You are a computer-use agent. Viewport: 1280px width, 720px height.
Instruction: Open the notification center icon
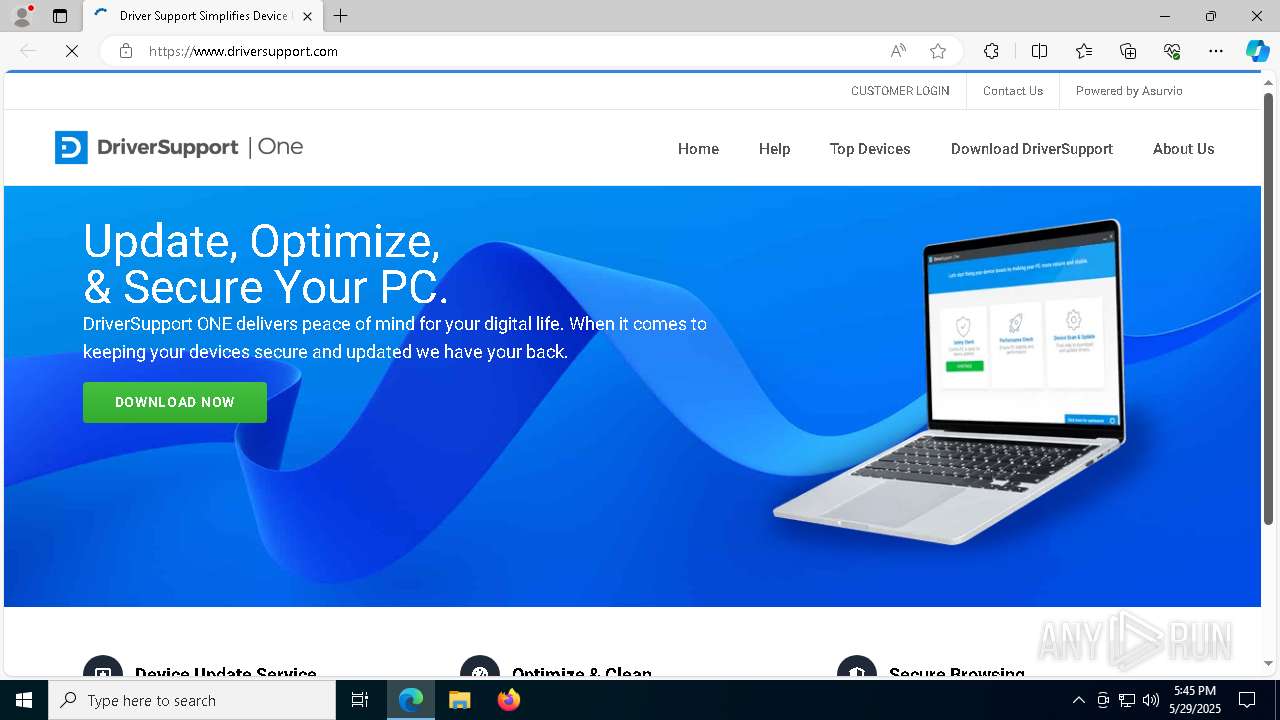[1247, 700]
